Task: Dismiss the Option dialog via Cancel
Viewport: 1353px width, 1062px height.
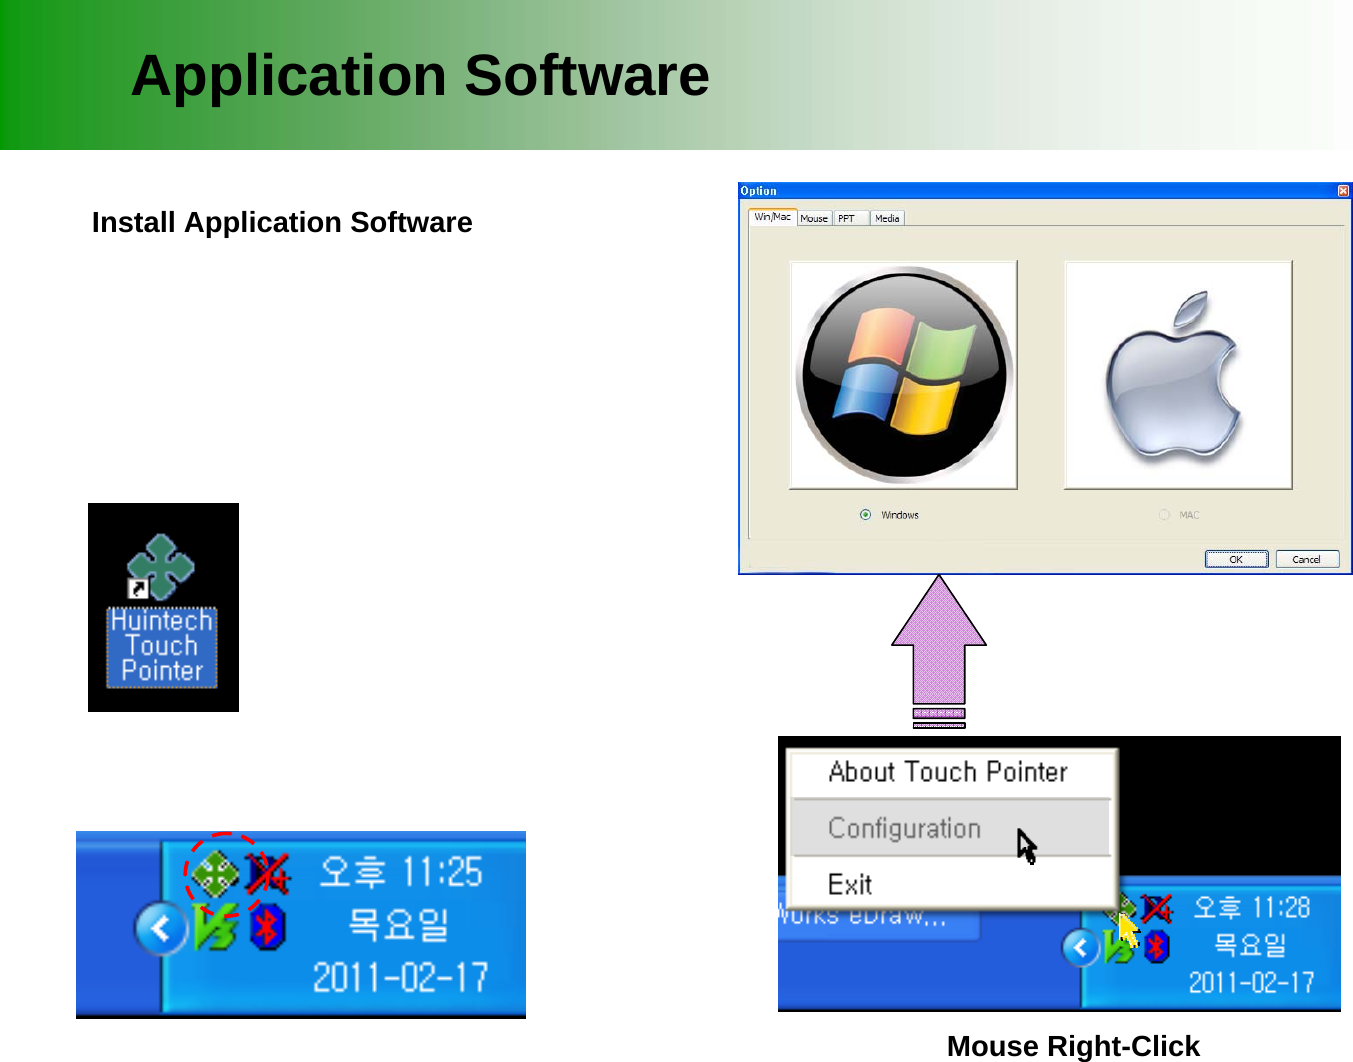Action: [x=1307, y=559]
